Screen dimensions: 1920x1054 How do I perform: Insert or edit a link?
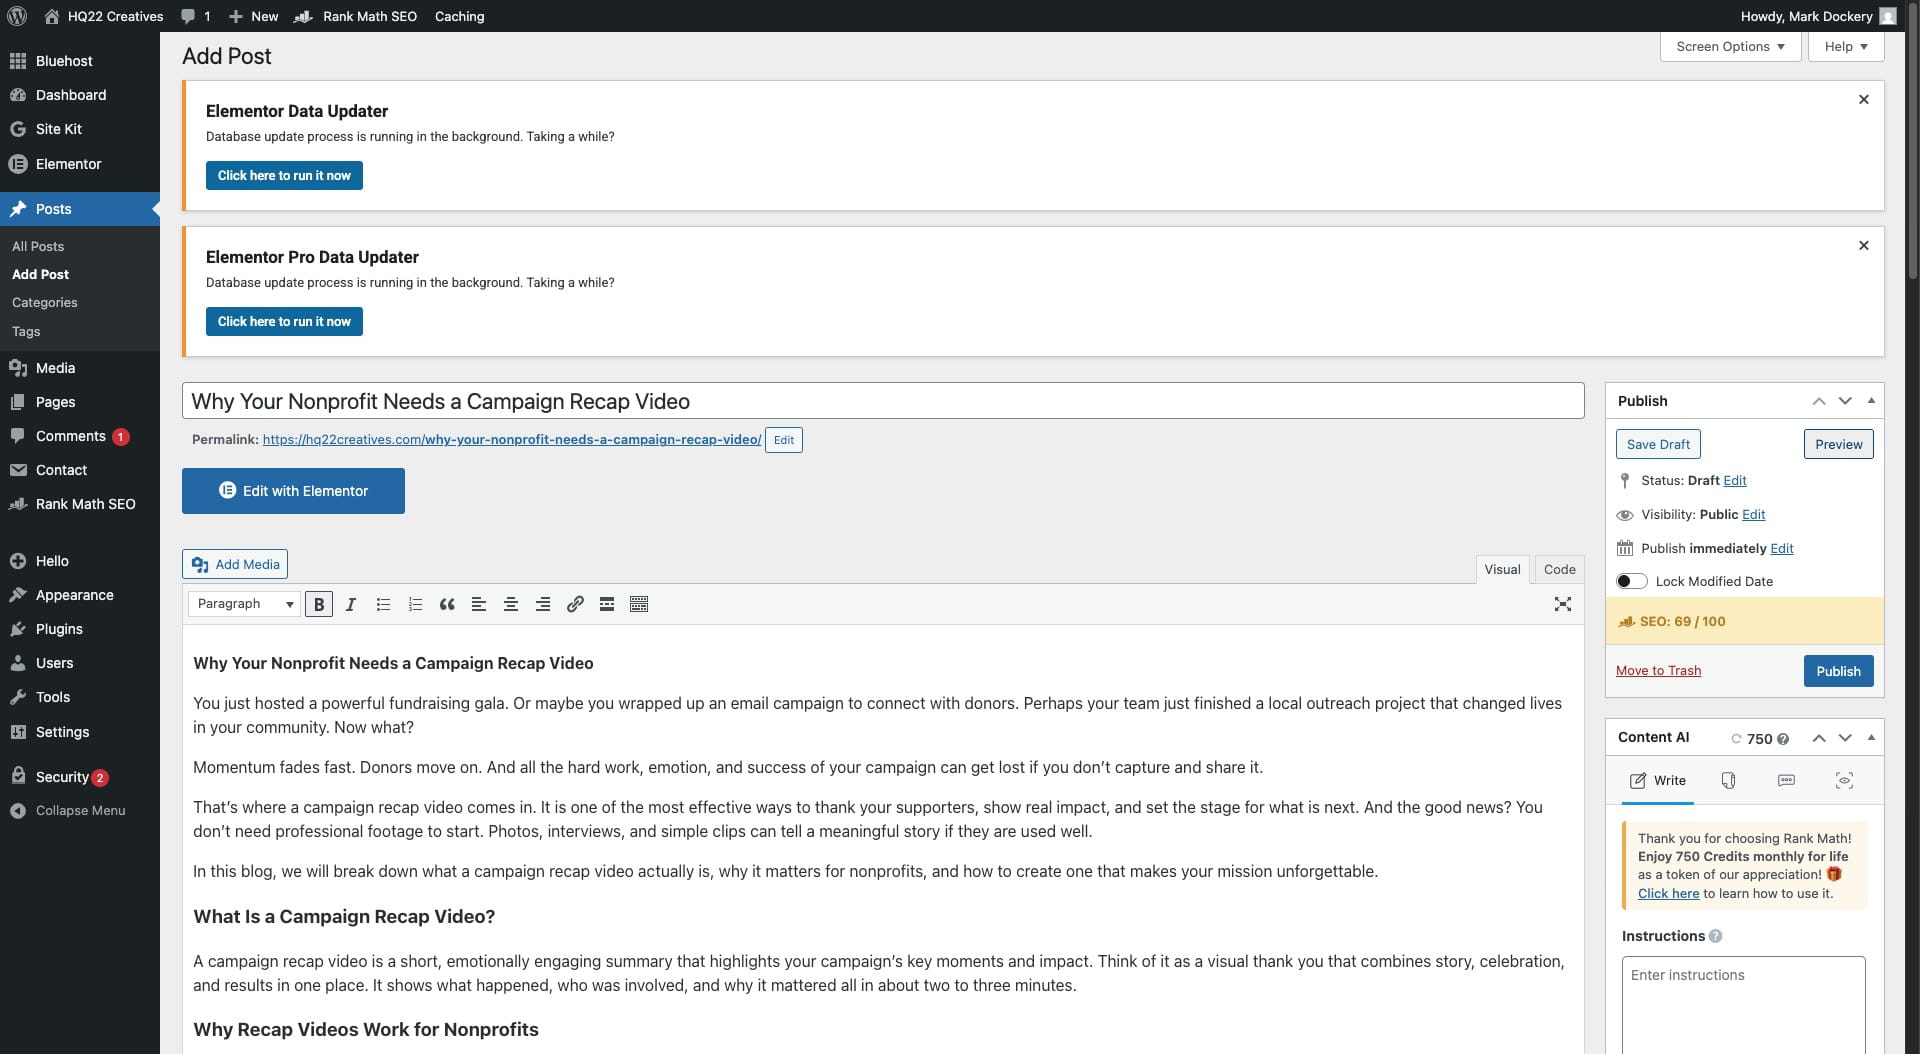(x=575, y=604)
